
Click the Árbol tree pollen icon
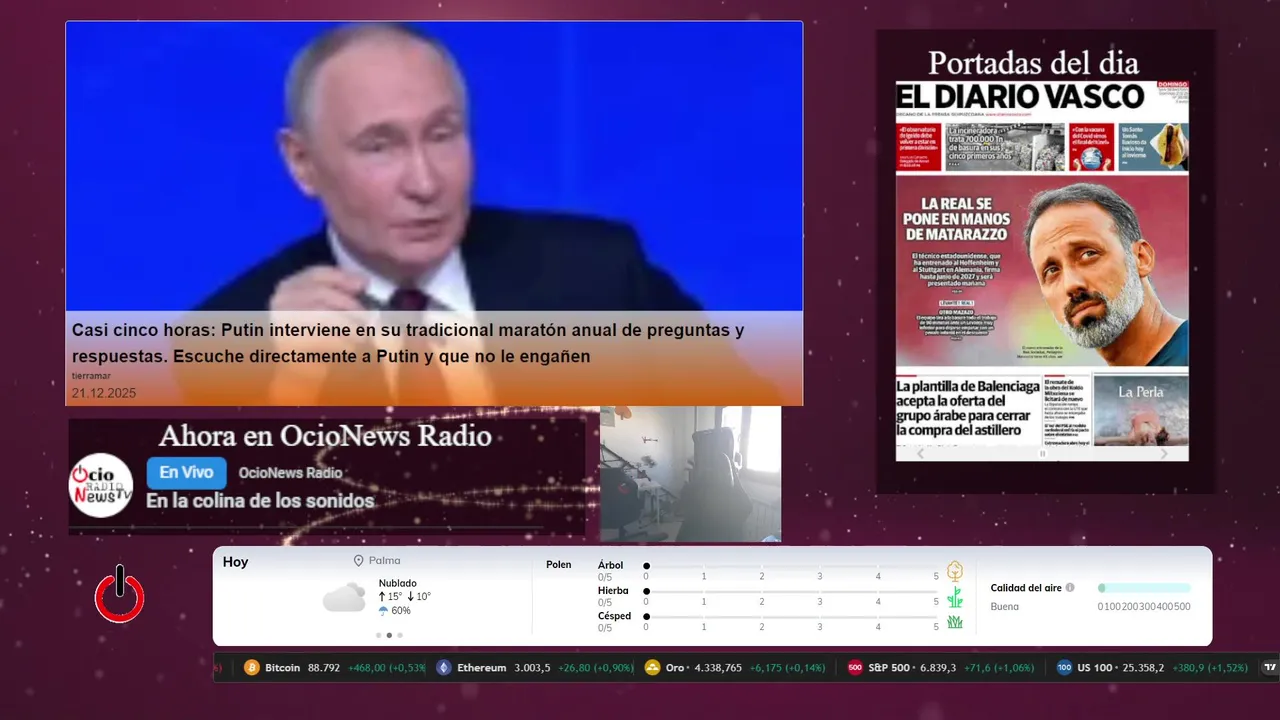[955, 571]
